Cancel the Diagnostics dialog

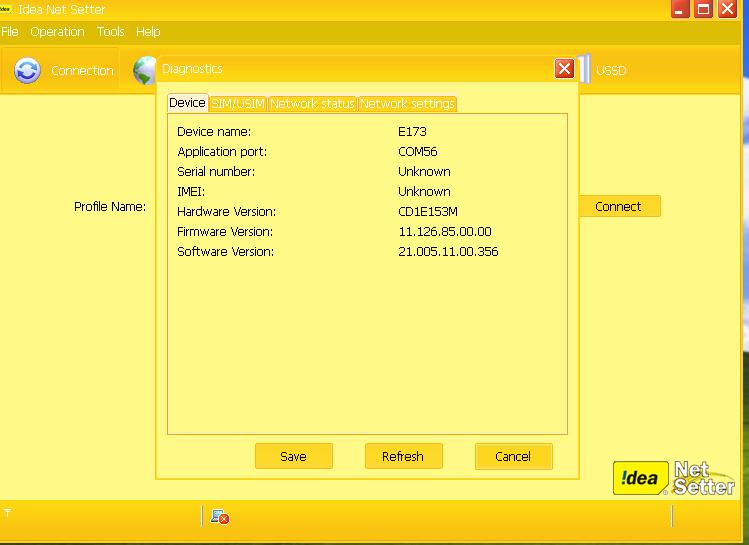(x=513, y=456)
